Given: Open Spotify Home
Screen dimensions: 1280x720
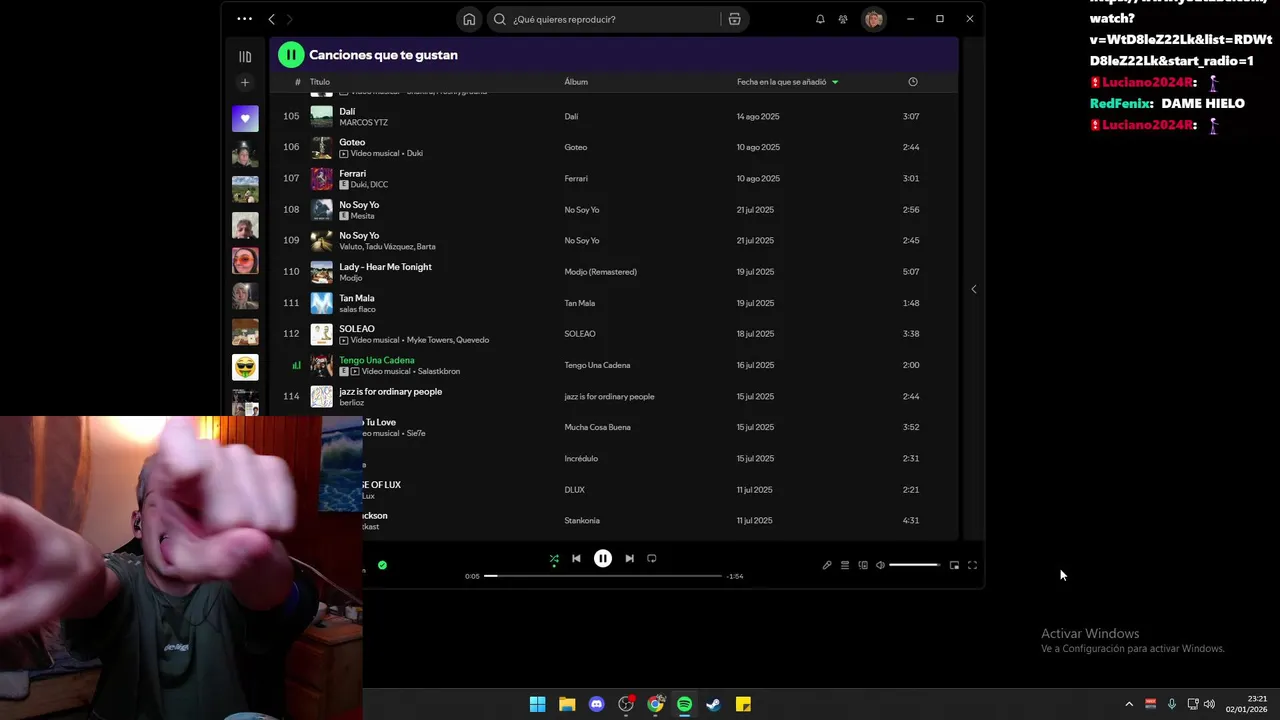Looking at the screenshot, I should [469, 19].
